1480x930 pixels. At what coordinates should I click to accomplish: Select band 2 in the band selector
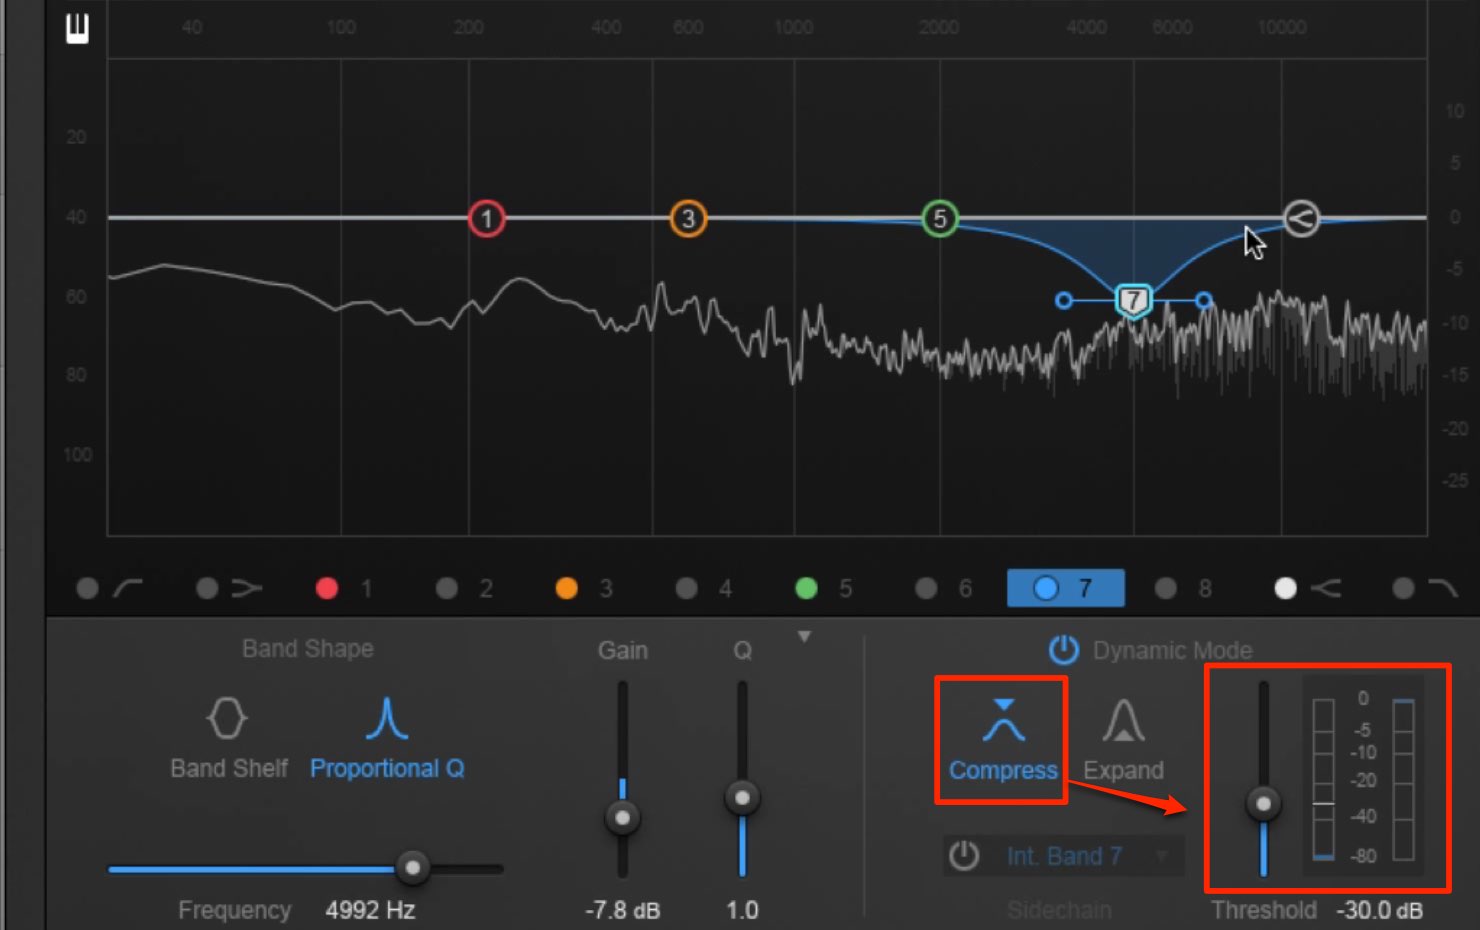[465, 588]
